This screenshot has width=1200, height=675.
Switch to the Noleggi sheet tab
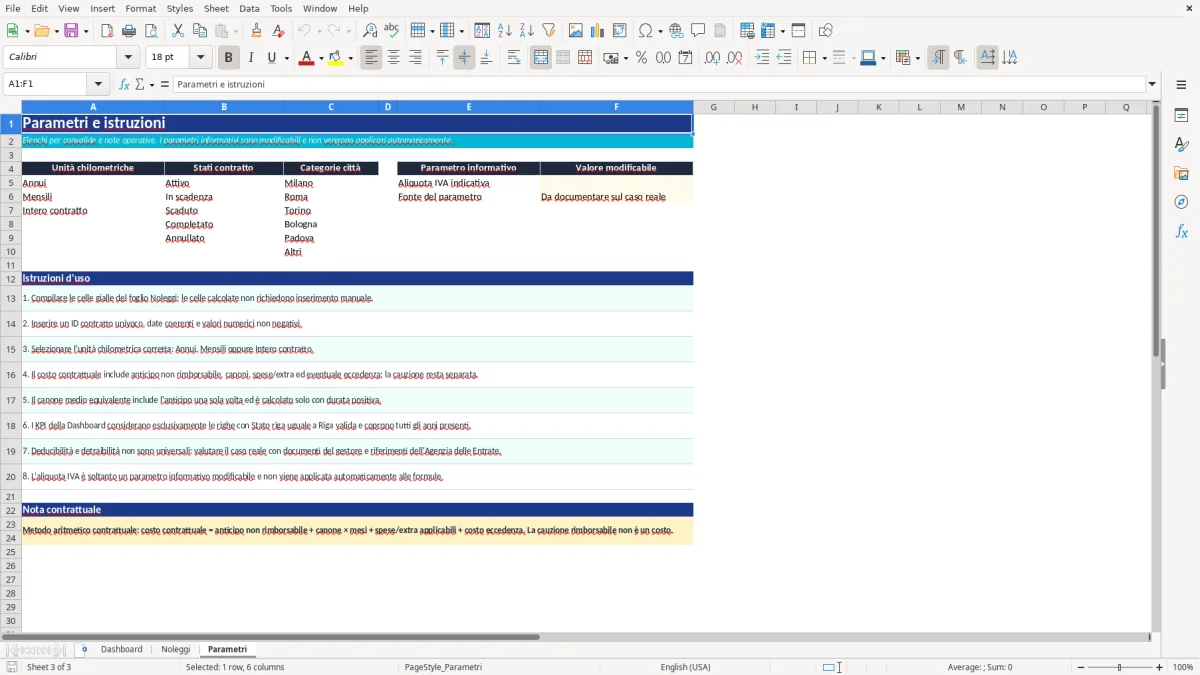(x=176, y=649)
